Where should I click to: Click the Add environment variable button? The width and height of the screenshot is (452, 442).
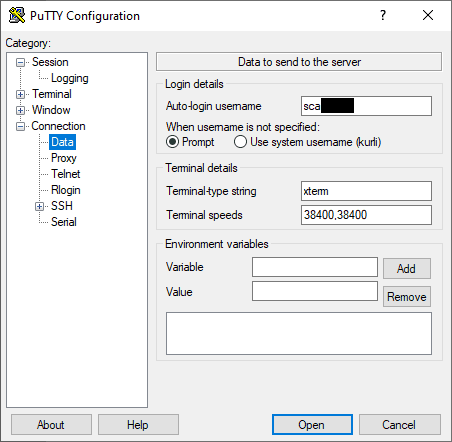click(x=407, y=269)
